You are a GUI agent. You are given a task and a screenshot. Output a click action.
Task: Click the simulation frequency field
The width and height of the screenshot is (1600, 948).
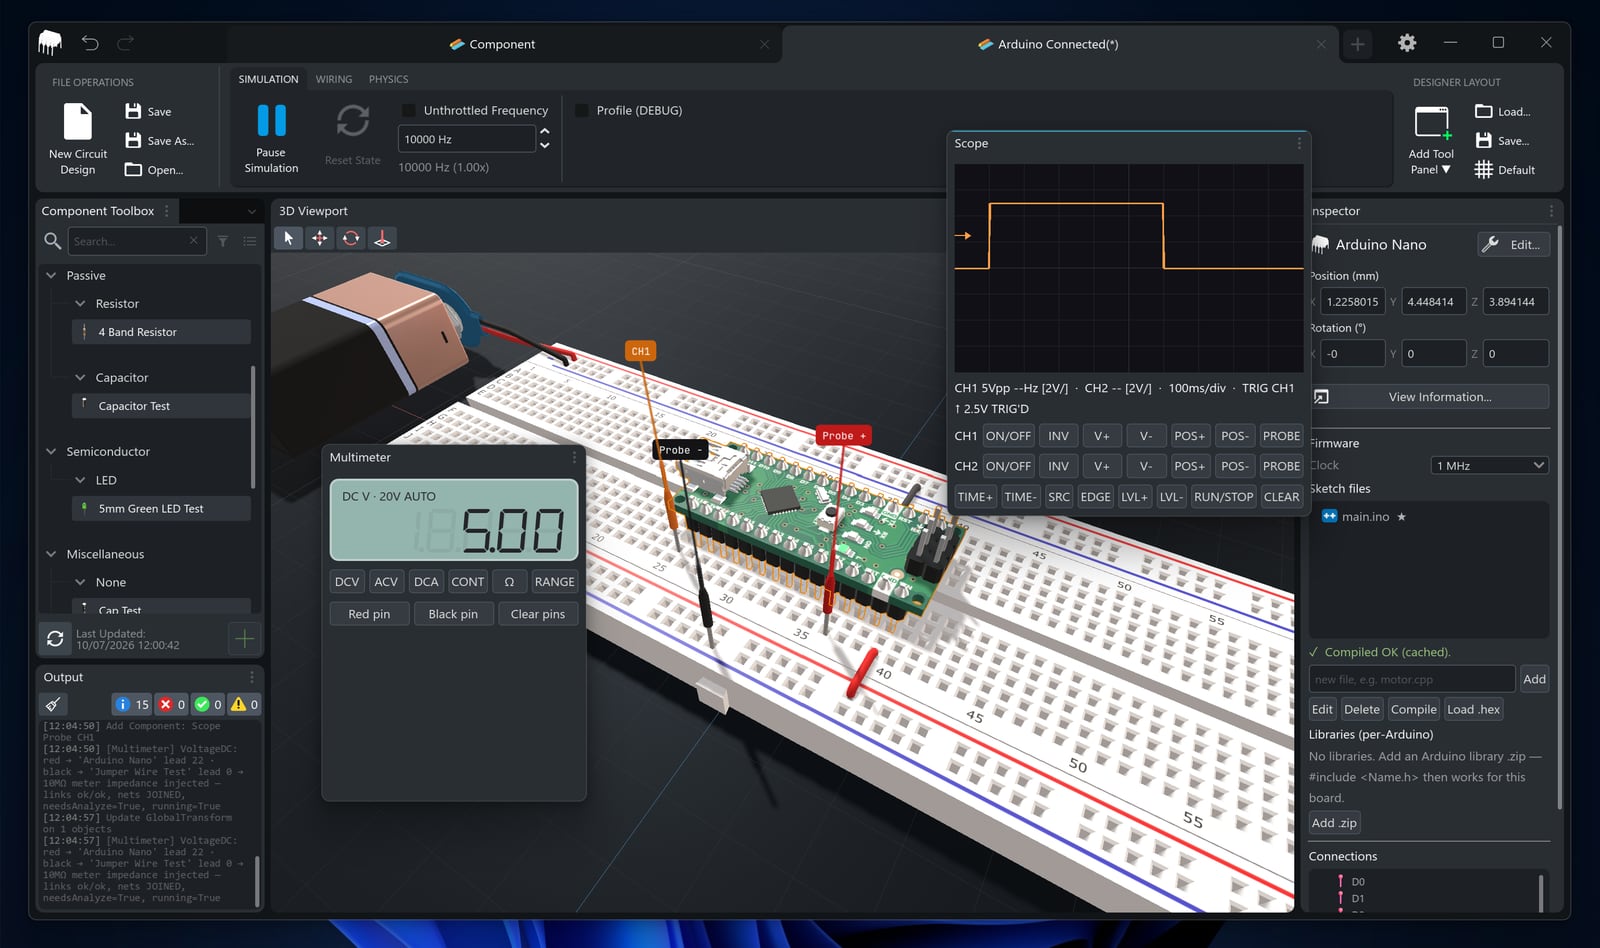coord(466,139)
